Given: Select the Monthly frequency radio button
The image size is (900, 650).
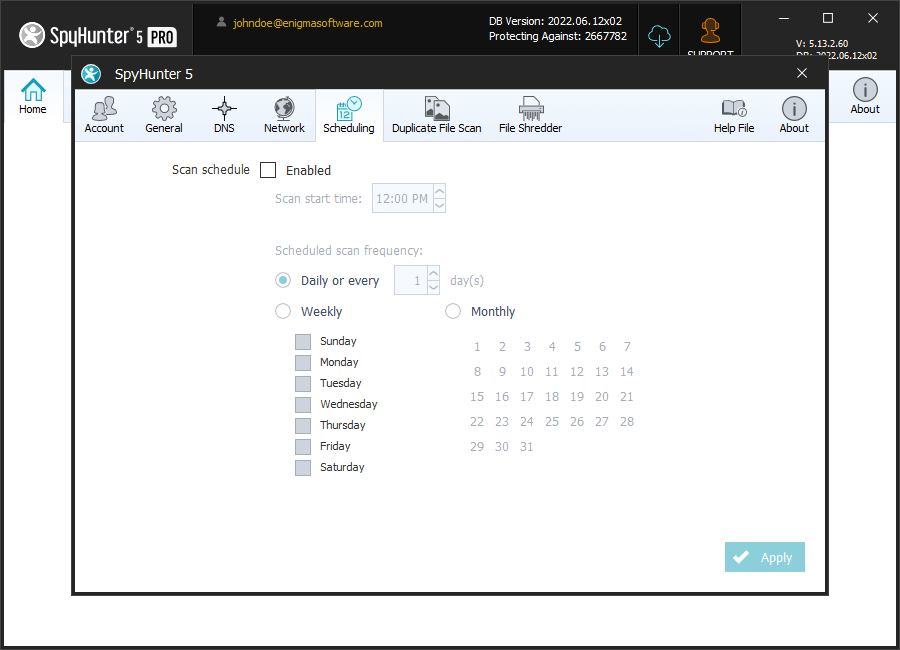Looking at the screenshot, I should [453, 312].
